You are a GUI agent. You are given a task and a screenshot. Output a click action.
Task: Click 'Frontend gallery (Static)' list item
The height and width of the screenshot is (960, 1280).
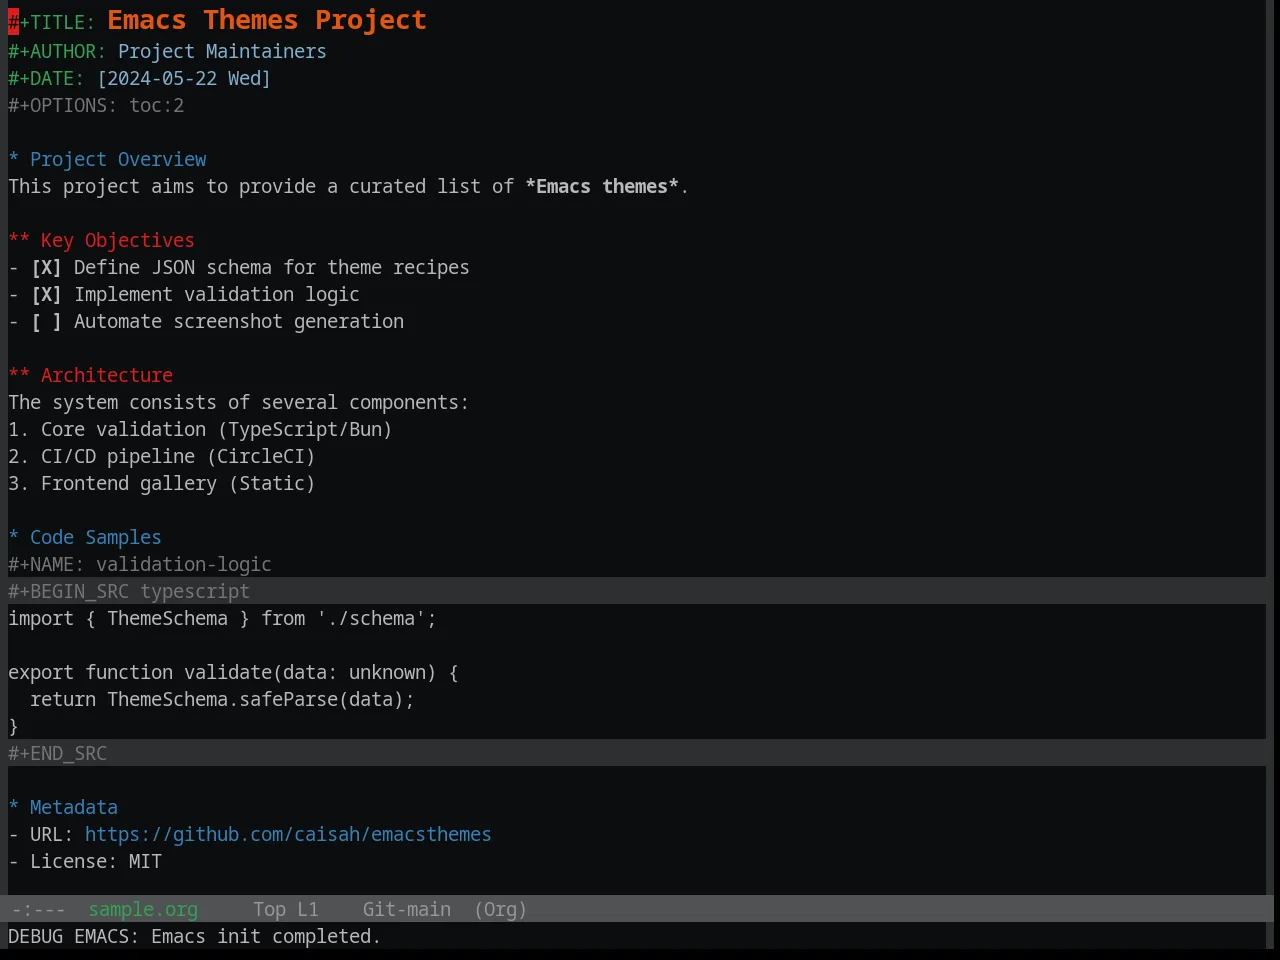pyautogui.click(x=162, y=484)
